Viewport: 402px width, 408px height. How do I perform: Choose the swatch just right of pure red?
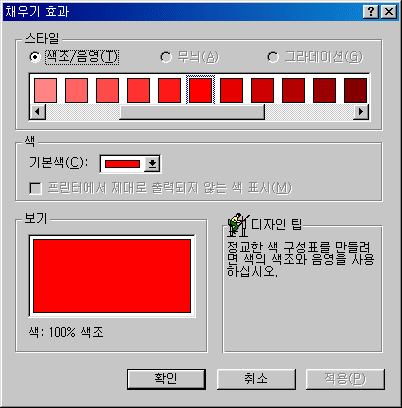pos(231,90)
